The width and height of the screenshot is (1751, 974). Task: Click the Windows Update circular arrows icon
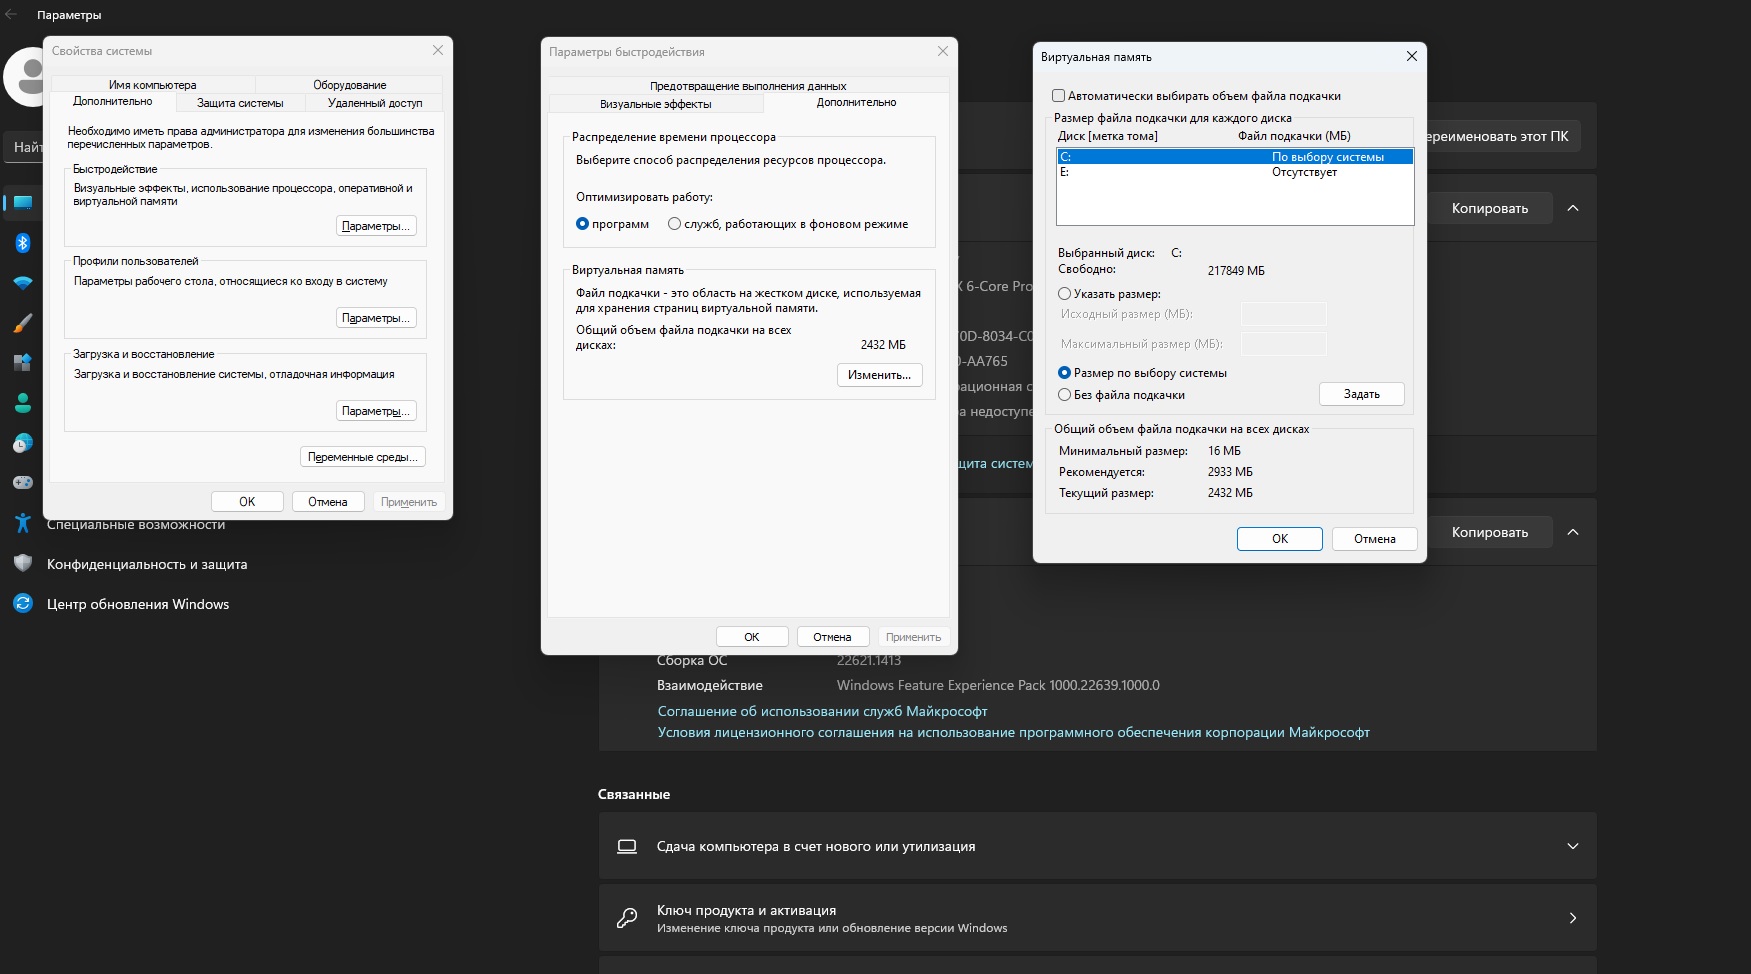[23, 604]
